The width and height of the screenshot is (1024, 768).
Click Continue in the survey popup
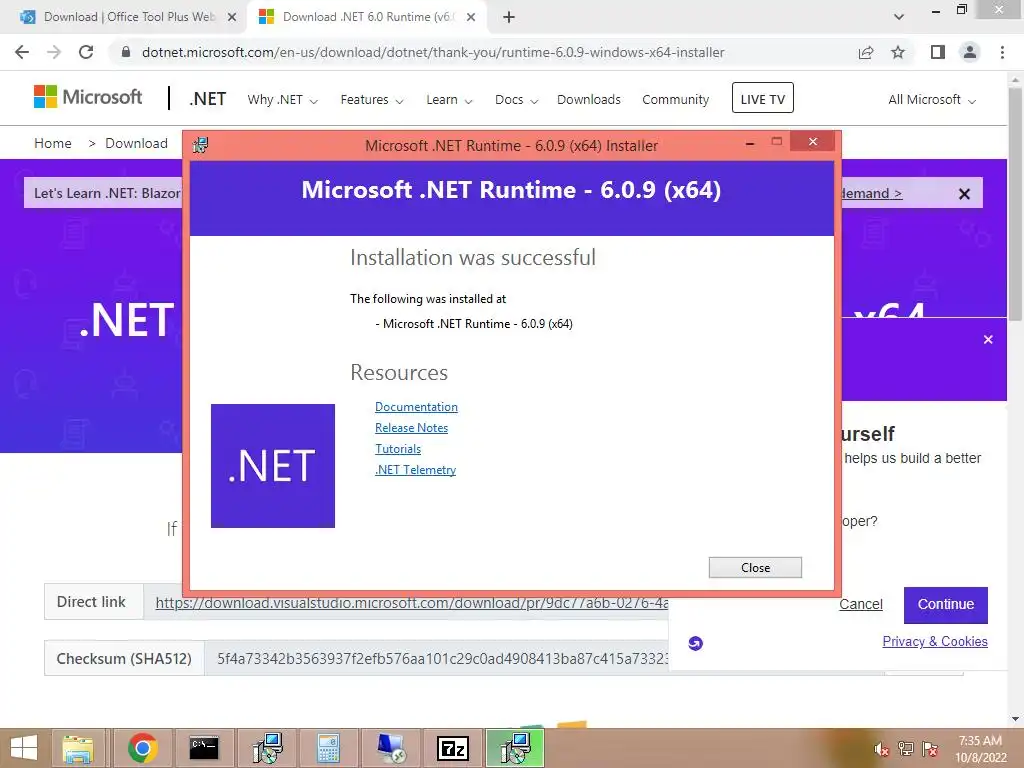[x=946, y=605]
